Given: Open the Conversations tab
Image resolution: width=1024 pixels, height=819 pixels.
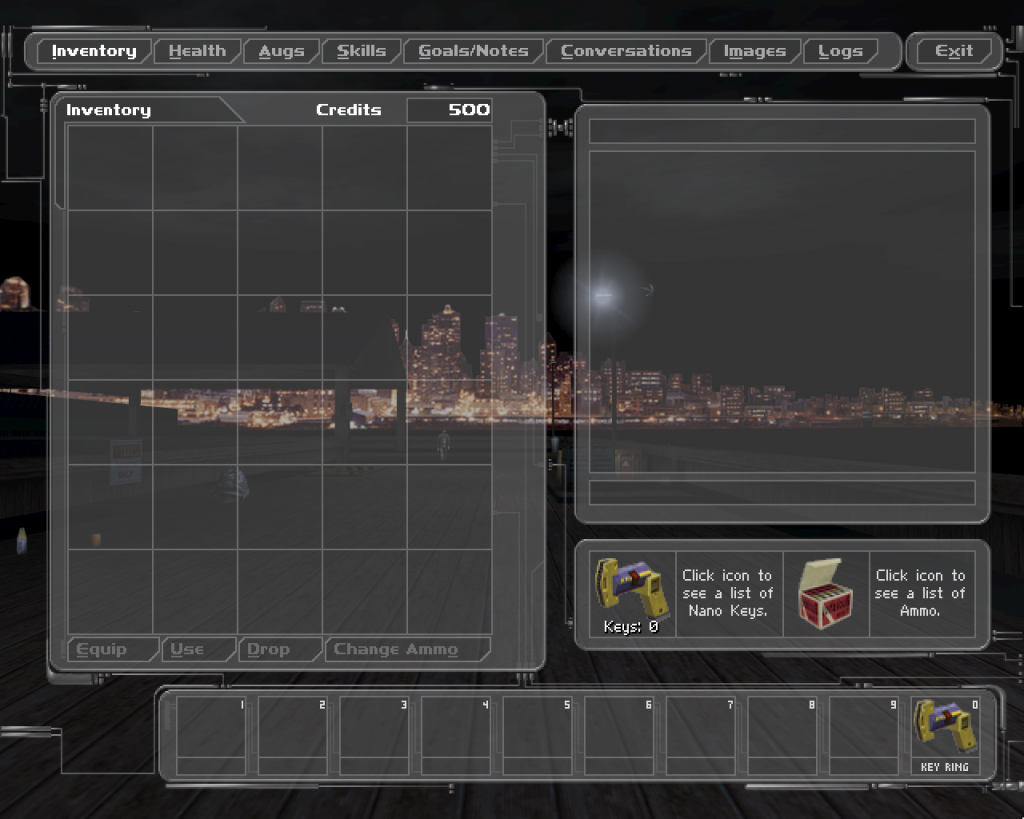Looking at the screenshot, I should 626,51.
